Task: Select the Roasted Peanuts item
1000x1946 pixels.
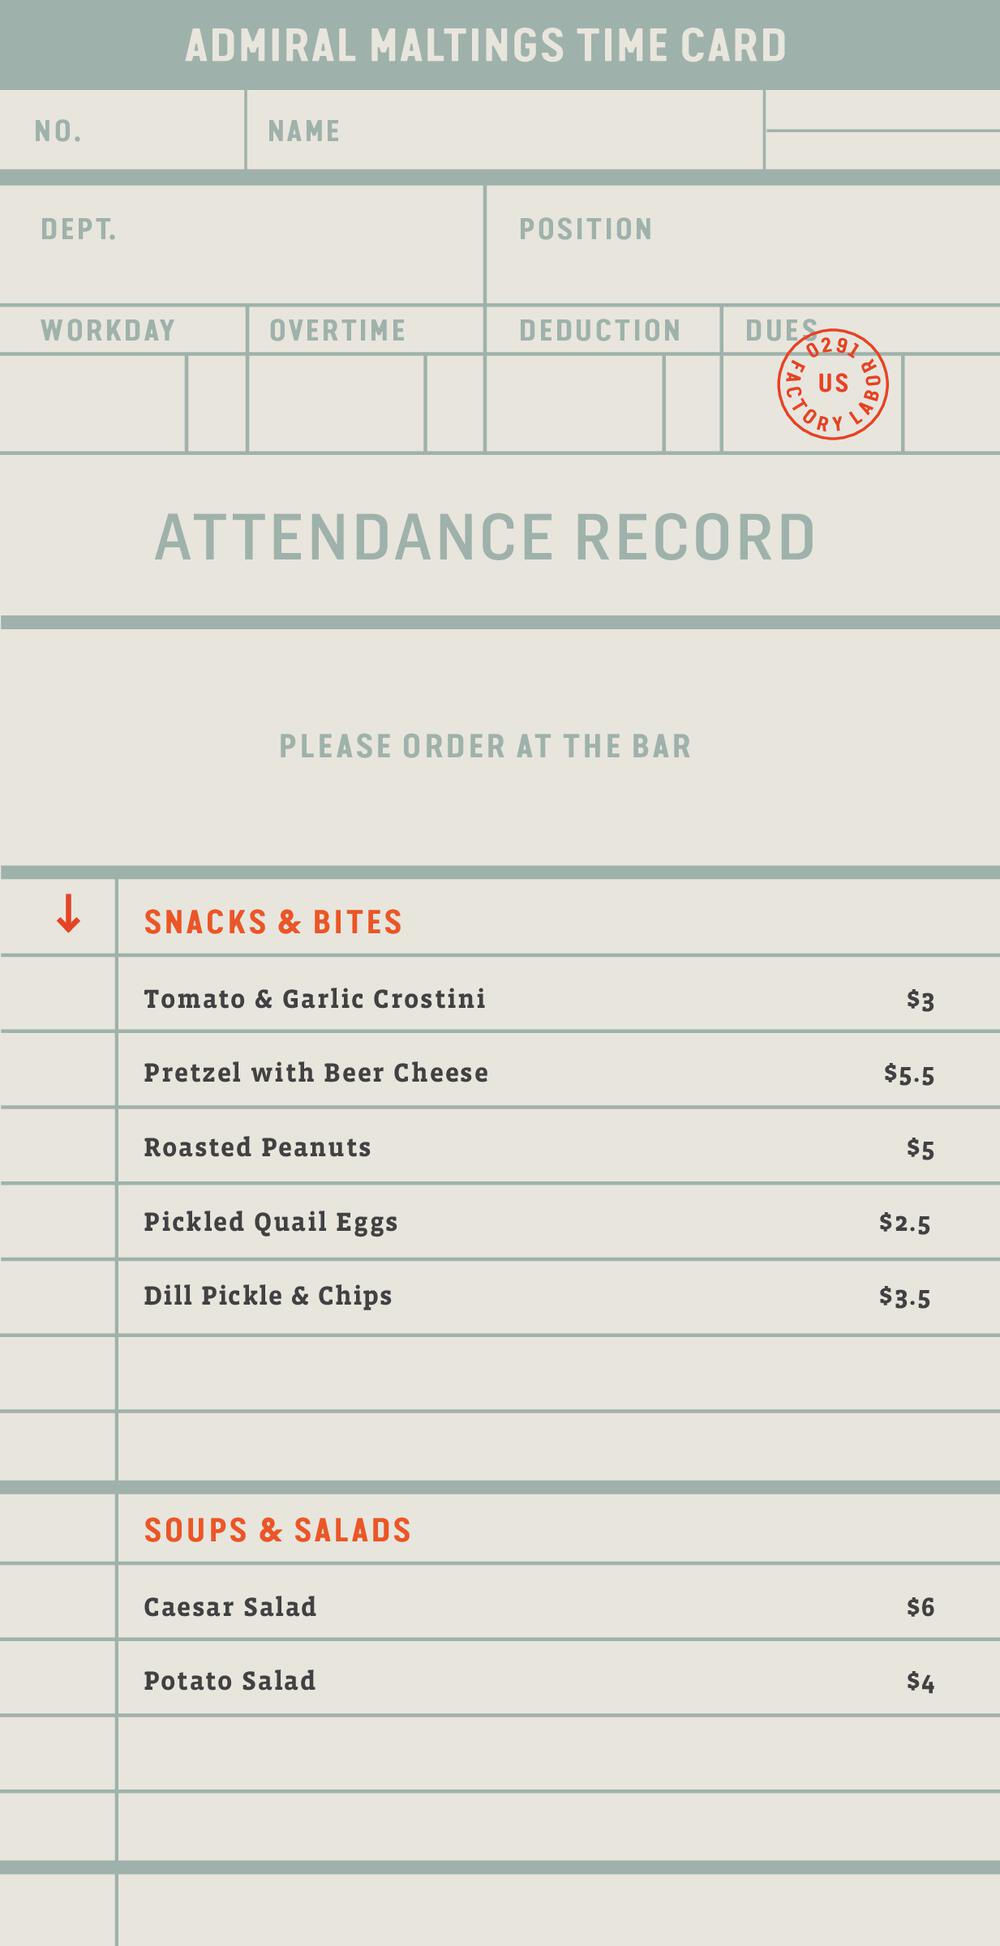Action: click(x=258, y=1147)
